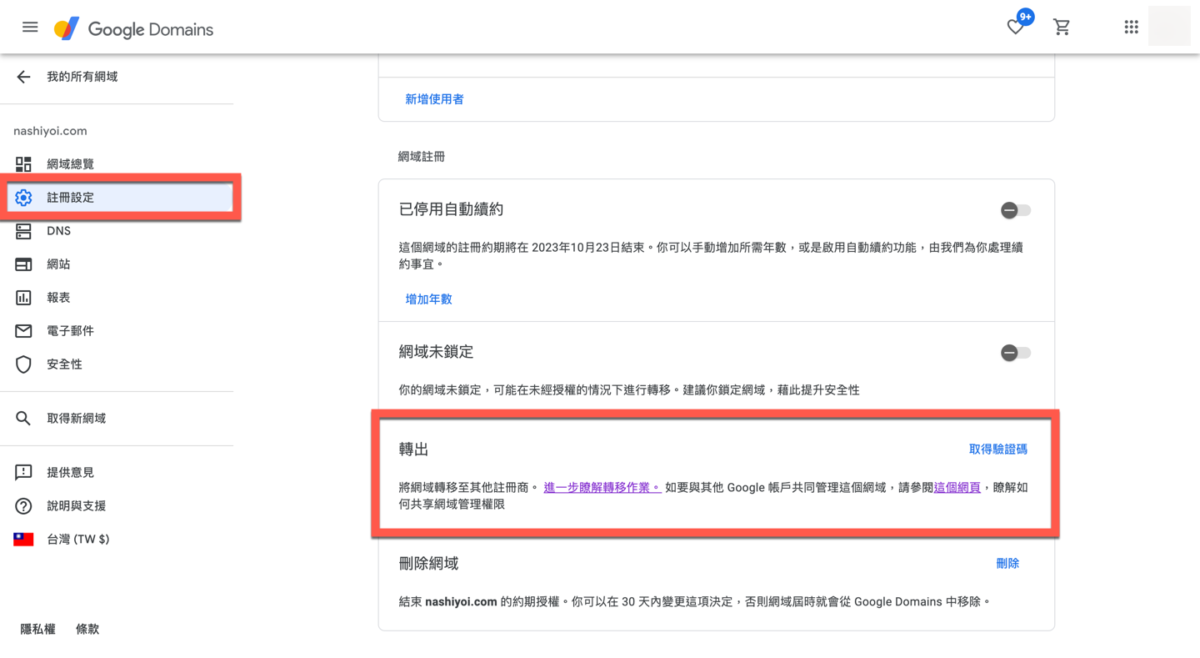This screenshot has height=658, width=1200.
Task: Click the Google Domains logo
Action: click(134, 29)
